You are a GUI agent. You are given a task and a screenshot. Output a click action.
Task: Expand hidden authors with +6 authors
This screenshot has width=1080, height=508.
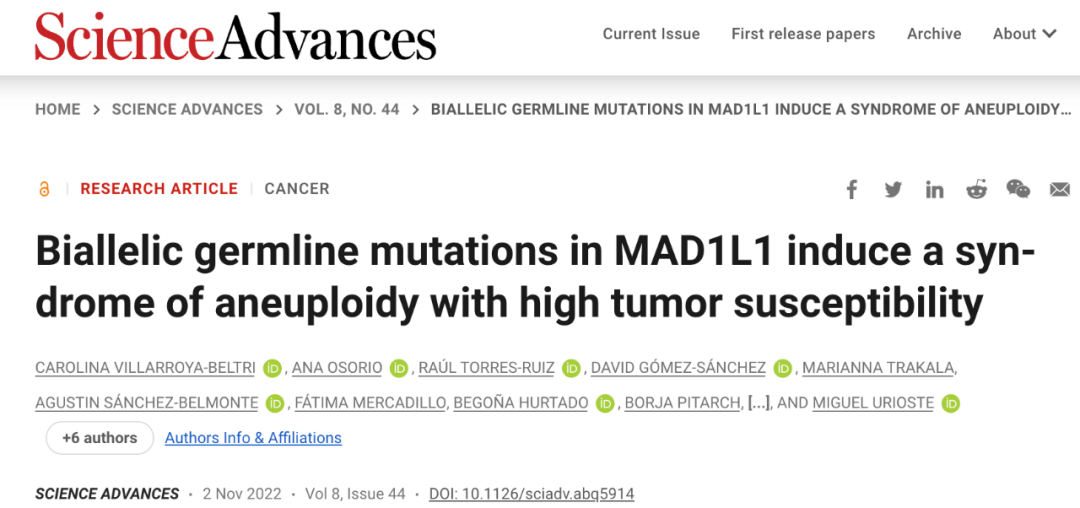[x=99, y=438]
